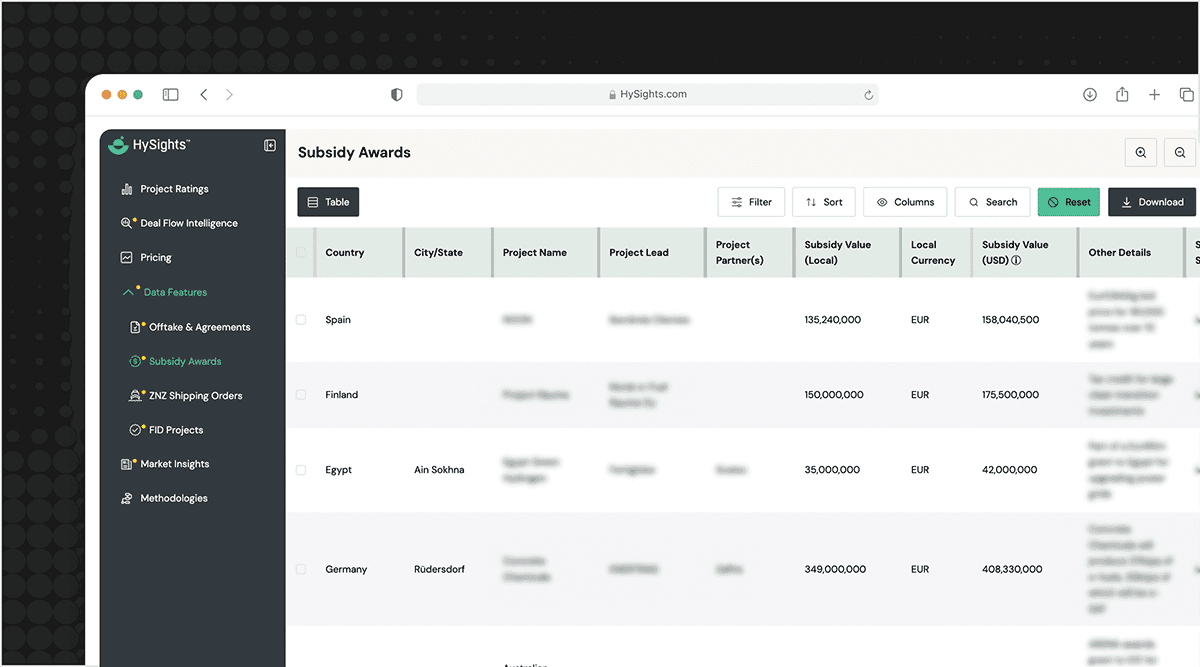Collapse the HySights sidebar panel icon
This screenshot has width=1200, height=667.
(270, 145)
